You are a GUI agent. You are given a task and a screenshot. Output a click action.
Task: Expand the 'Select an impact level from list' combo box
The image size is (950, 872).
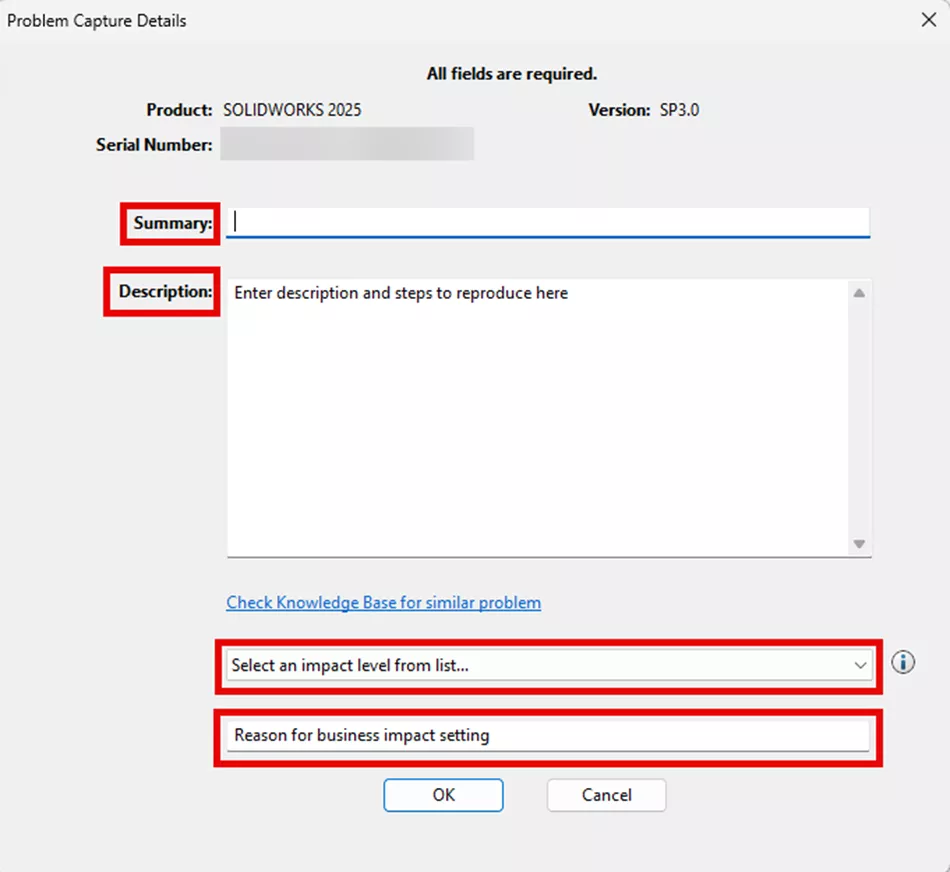(547, 664)
